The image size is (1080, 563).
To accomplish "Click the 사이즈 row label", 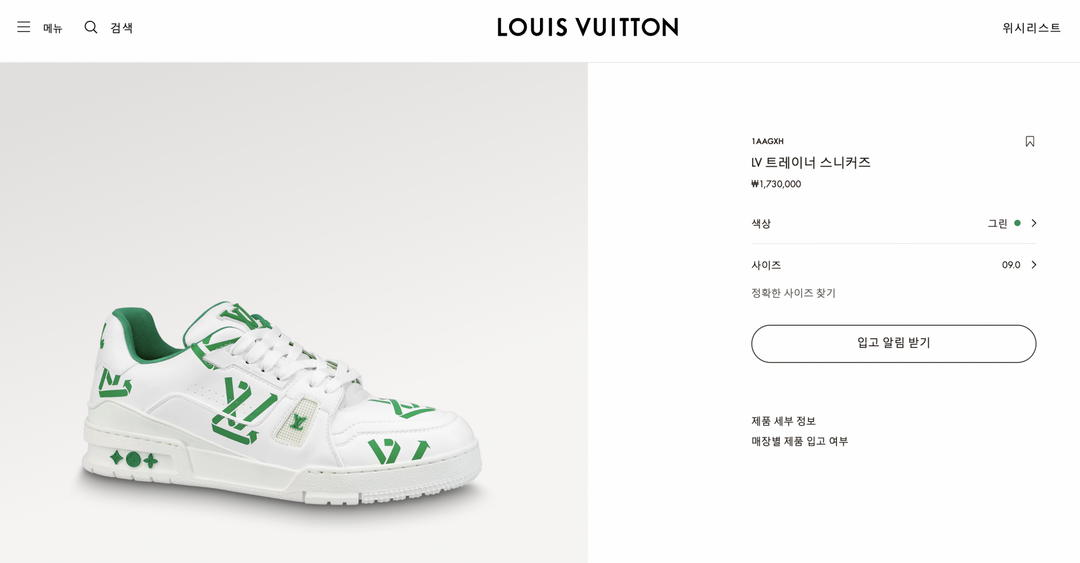I will pyautogui.click(x=766, y=265).
